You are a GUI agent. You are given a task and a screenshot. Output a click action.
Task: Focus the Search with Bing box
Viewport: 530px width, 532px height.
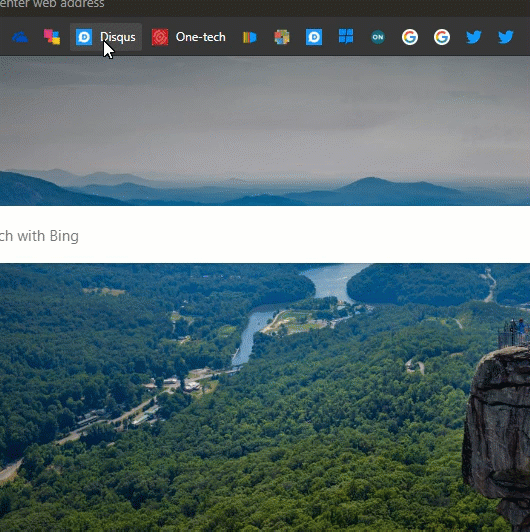point(265,235)
